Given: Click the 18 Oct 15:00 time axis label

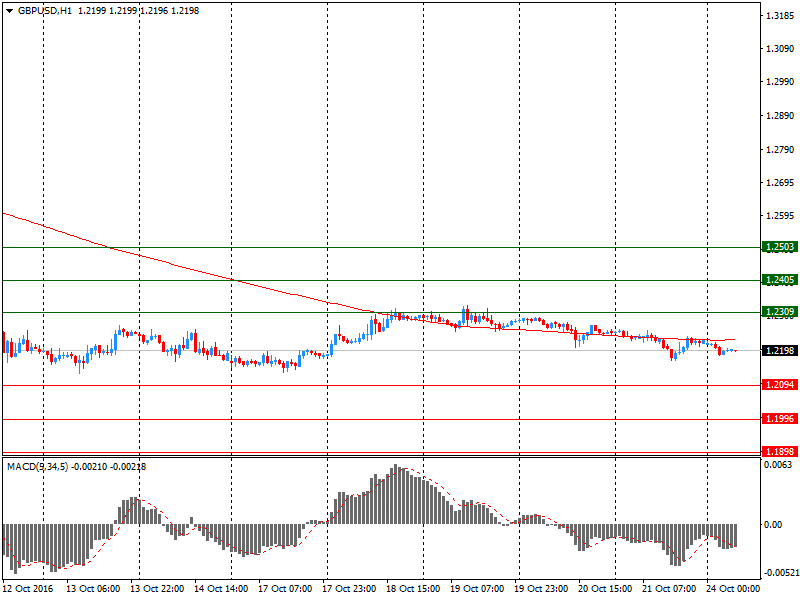Looking at the screenshot, I should pos(413,589).
